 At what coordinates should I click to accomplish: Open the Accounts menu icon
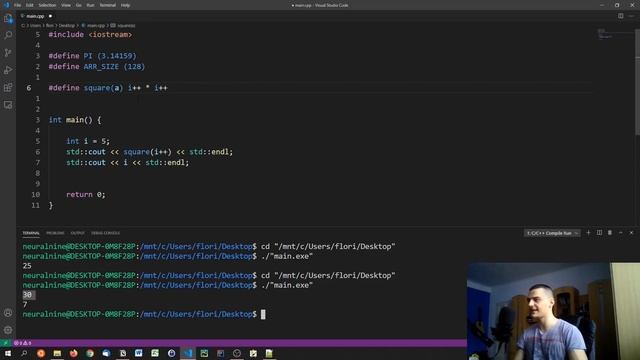point(8,313)
